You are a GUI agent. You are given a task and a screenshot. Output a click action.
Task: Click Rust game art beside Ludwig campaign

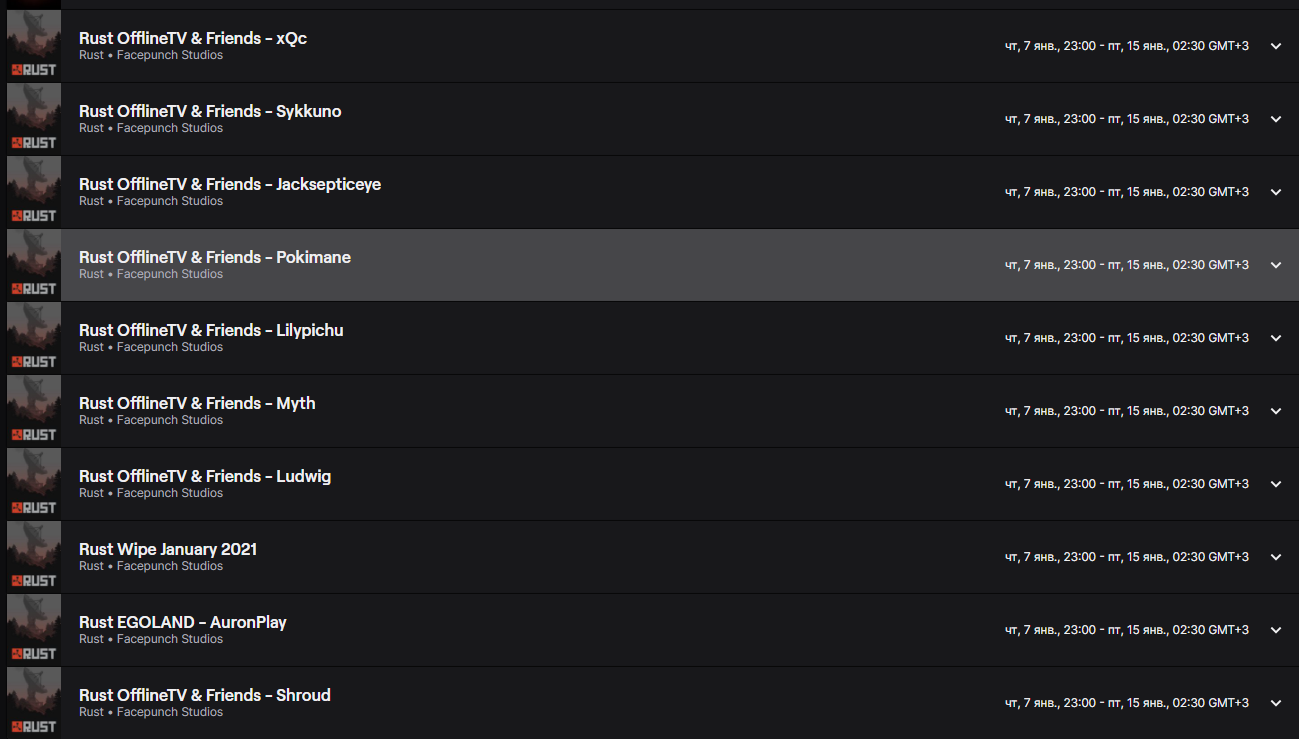coord(34,484)
